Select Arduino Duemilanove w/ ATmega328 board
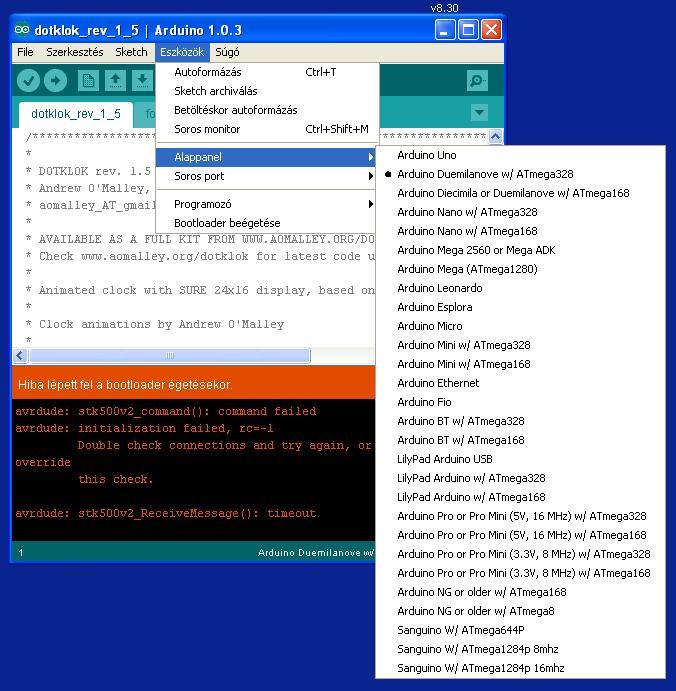Image resolution: width=676 pixels, height=691 pixels. (x=520, y=174)
